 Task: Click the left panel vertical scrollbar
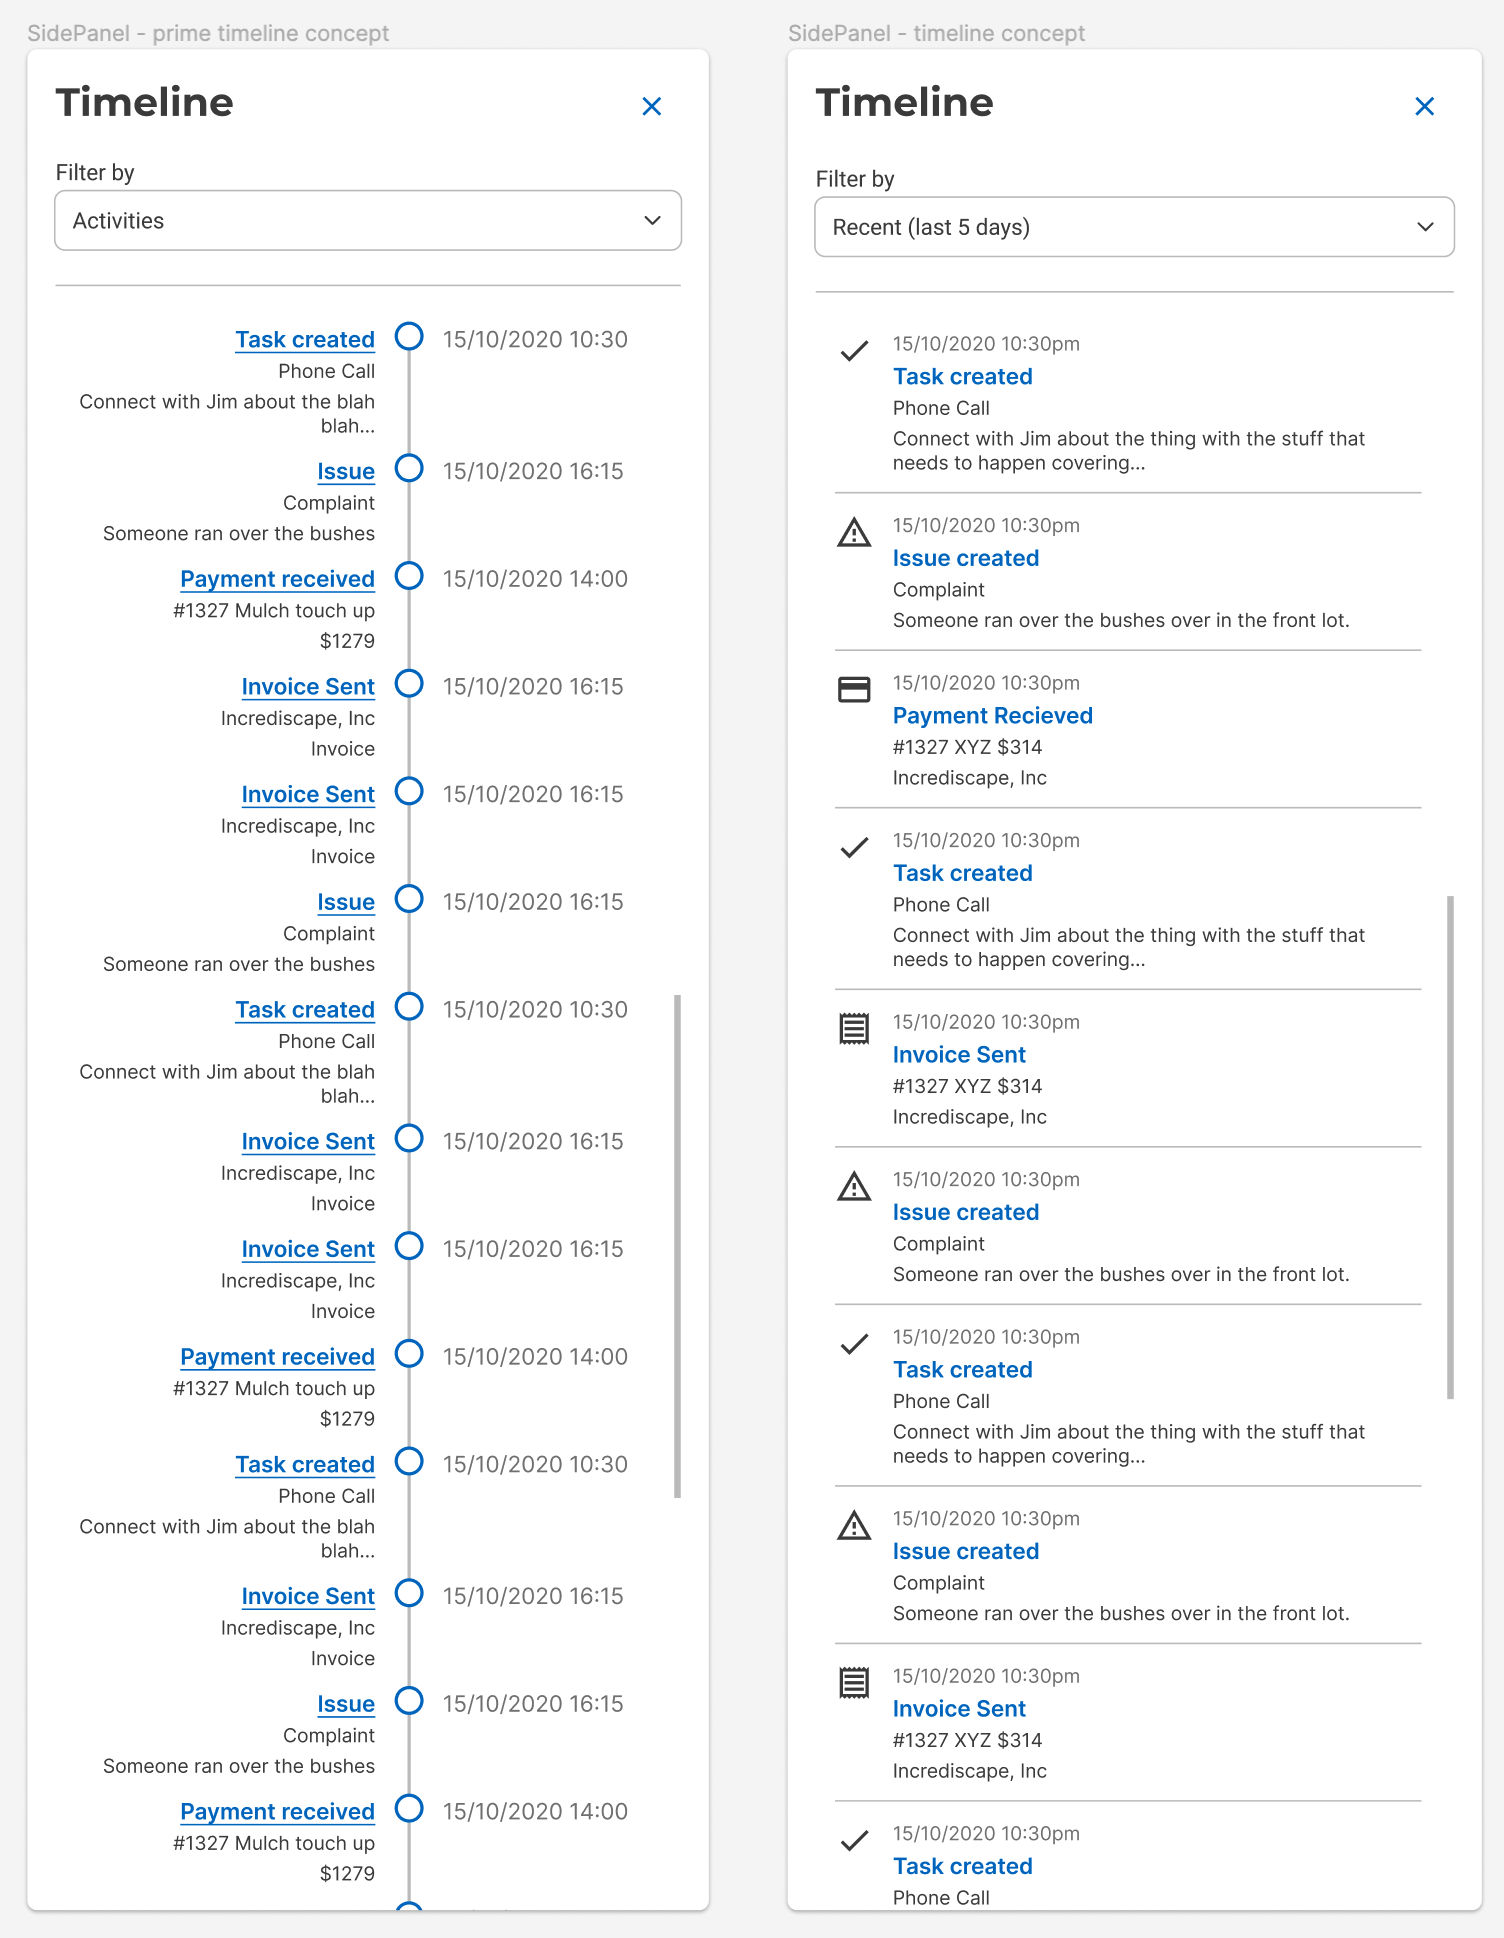(x=678, y=1246)
